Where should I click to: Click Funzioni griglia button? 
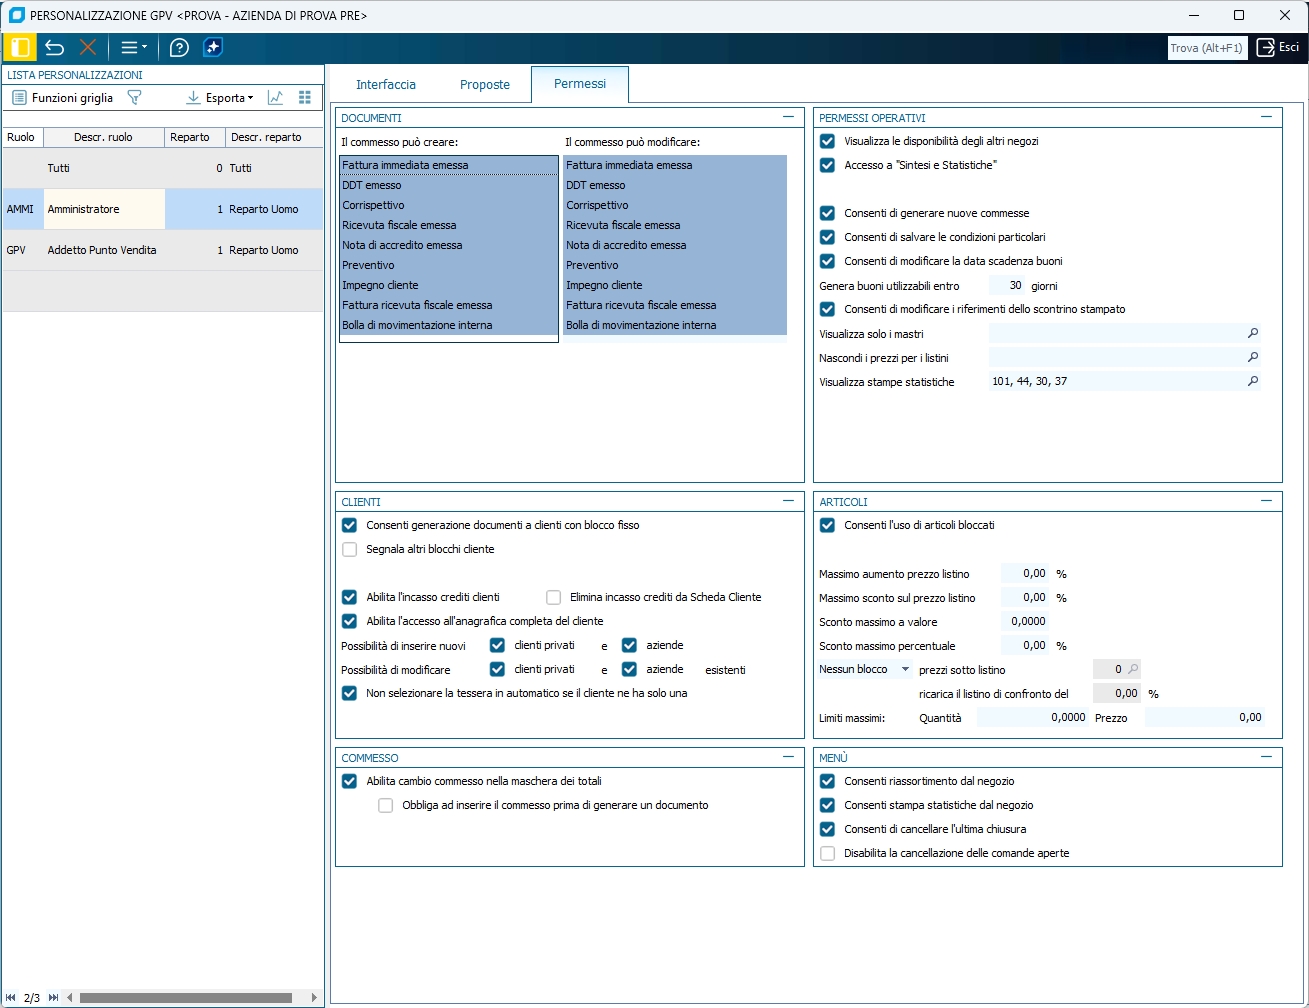pyautogui.click(x=62, y=98)
